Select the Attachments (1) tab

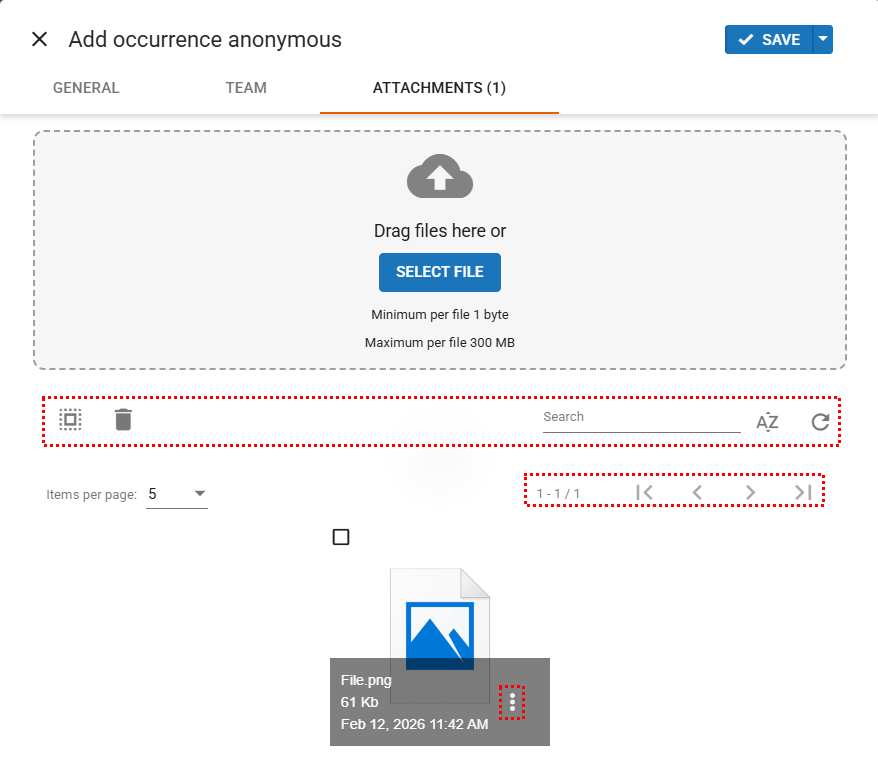pos(439,88)
